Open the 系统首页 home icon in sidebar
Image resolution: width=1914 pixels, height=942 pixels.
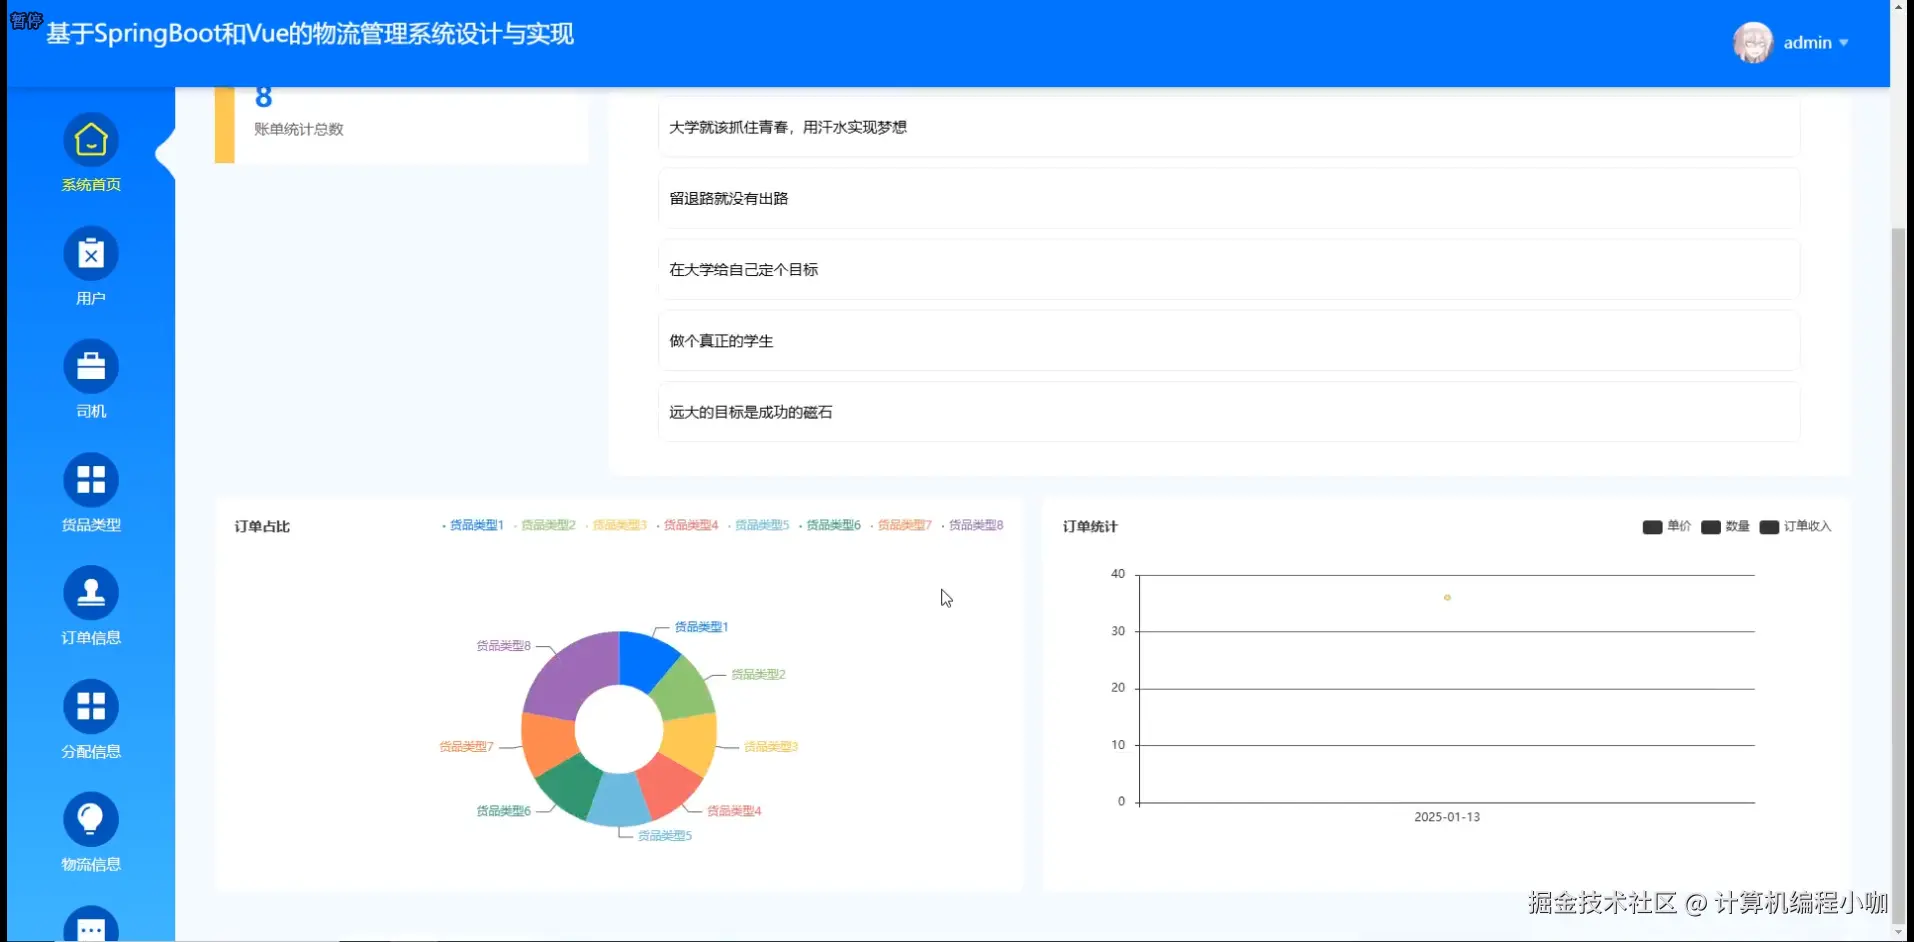(91, 140)
